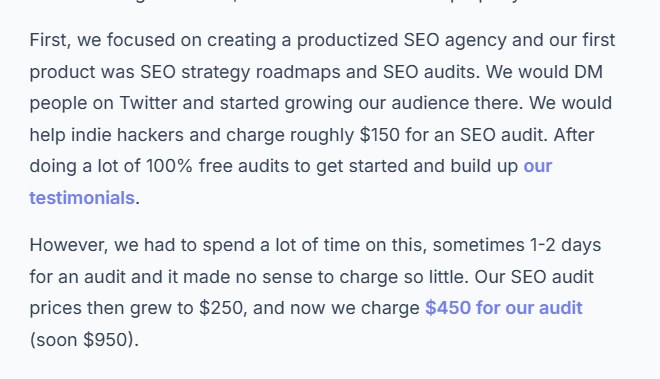This screenshot has height=379, width=660.
Task: Click the word "roadmaps" in the text
Action: [x=298, y=72]
